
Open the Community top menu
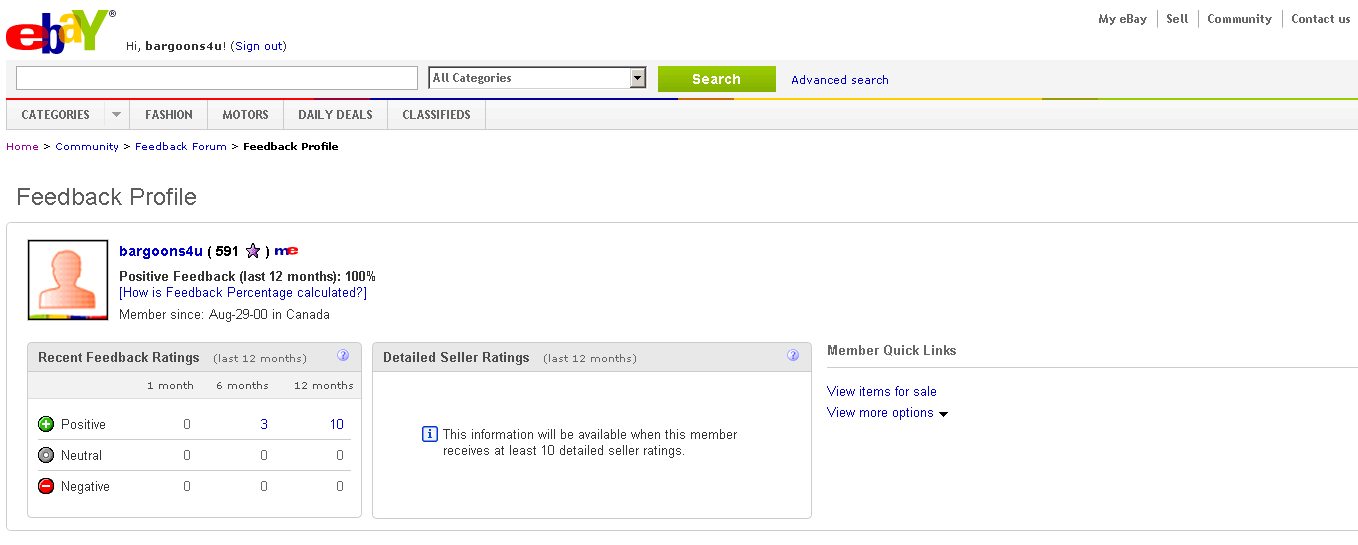[x=1239, y=19]
